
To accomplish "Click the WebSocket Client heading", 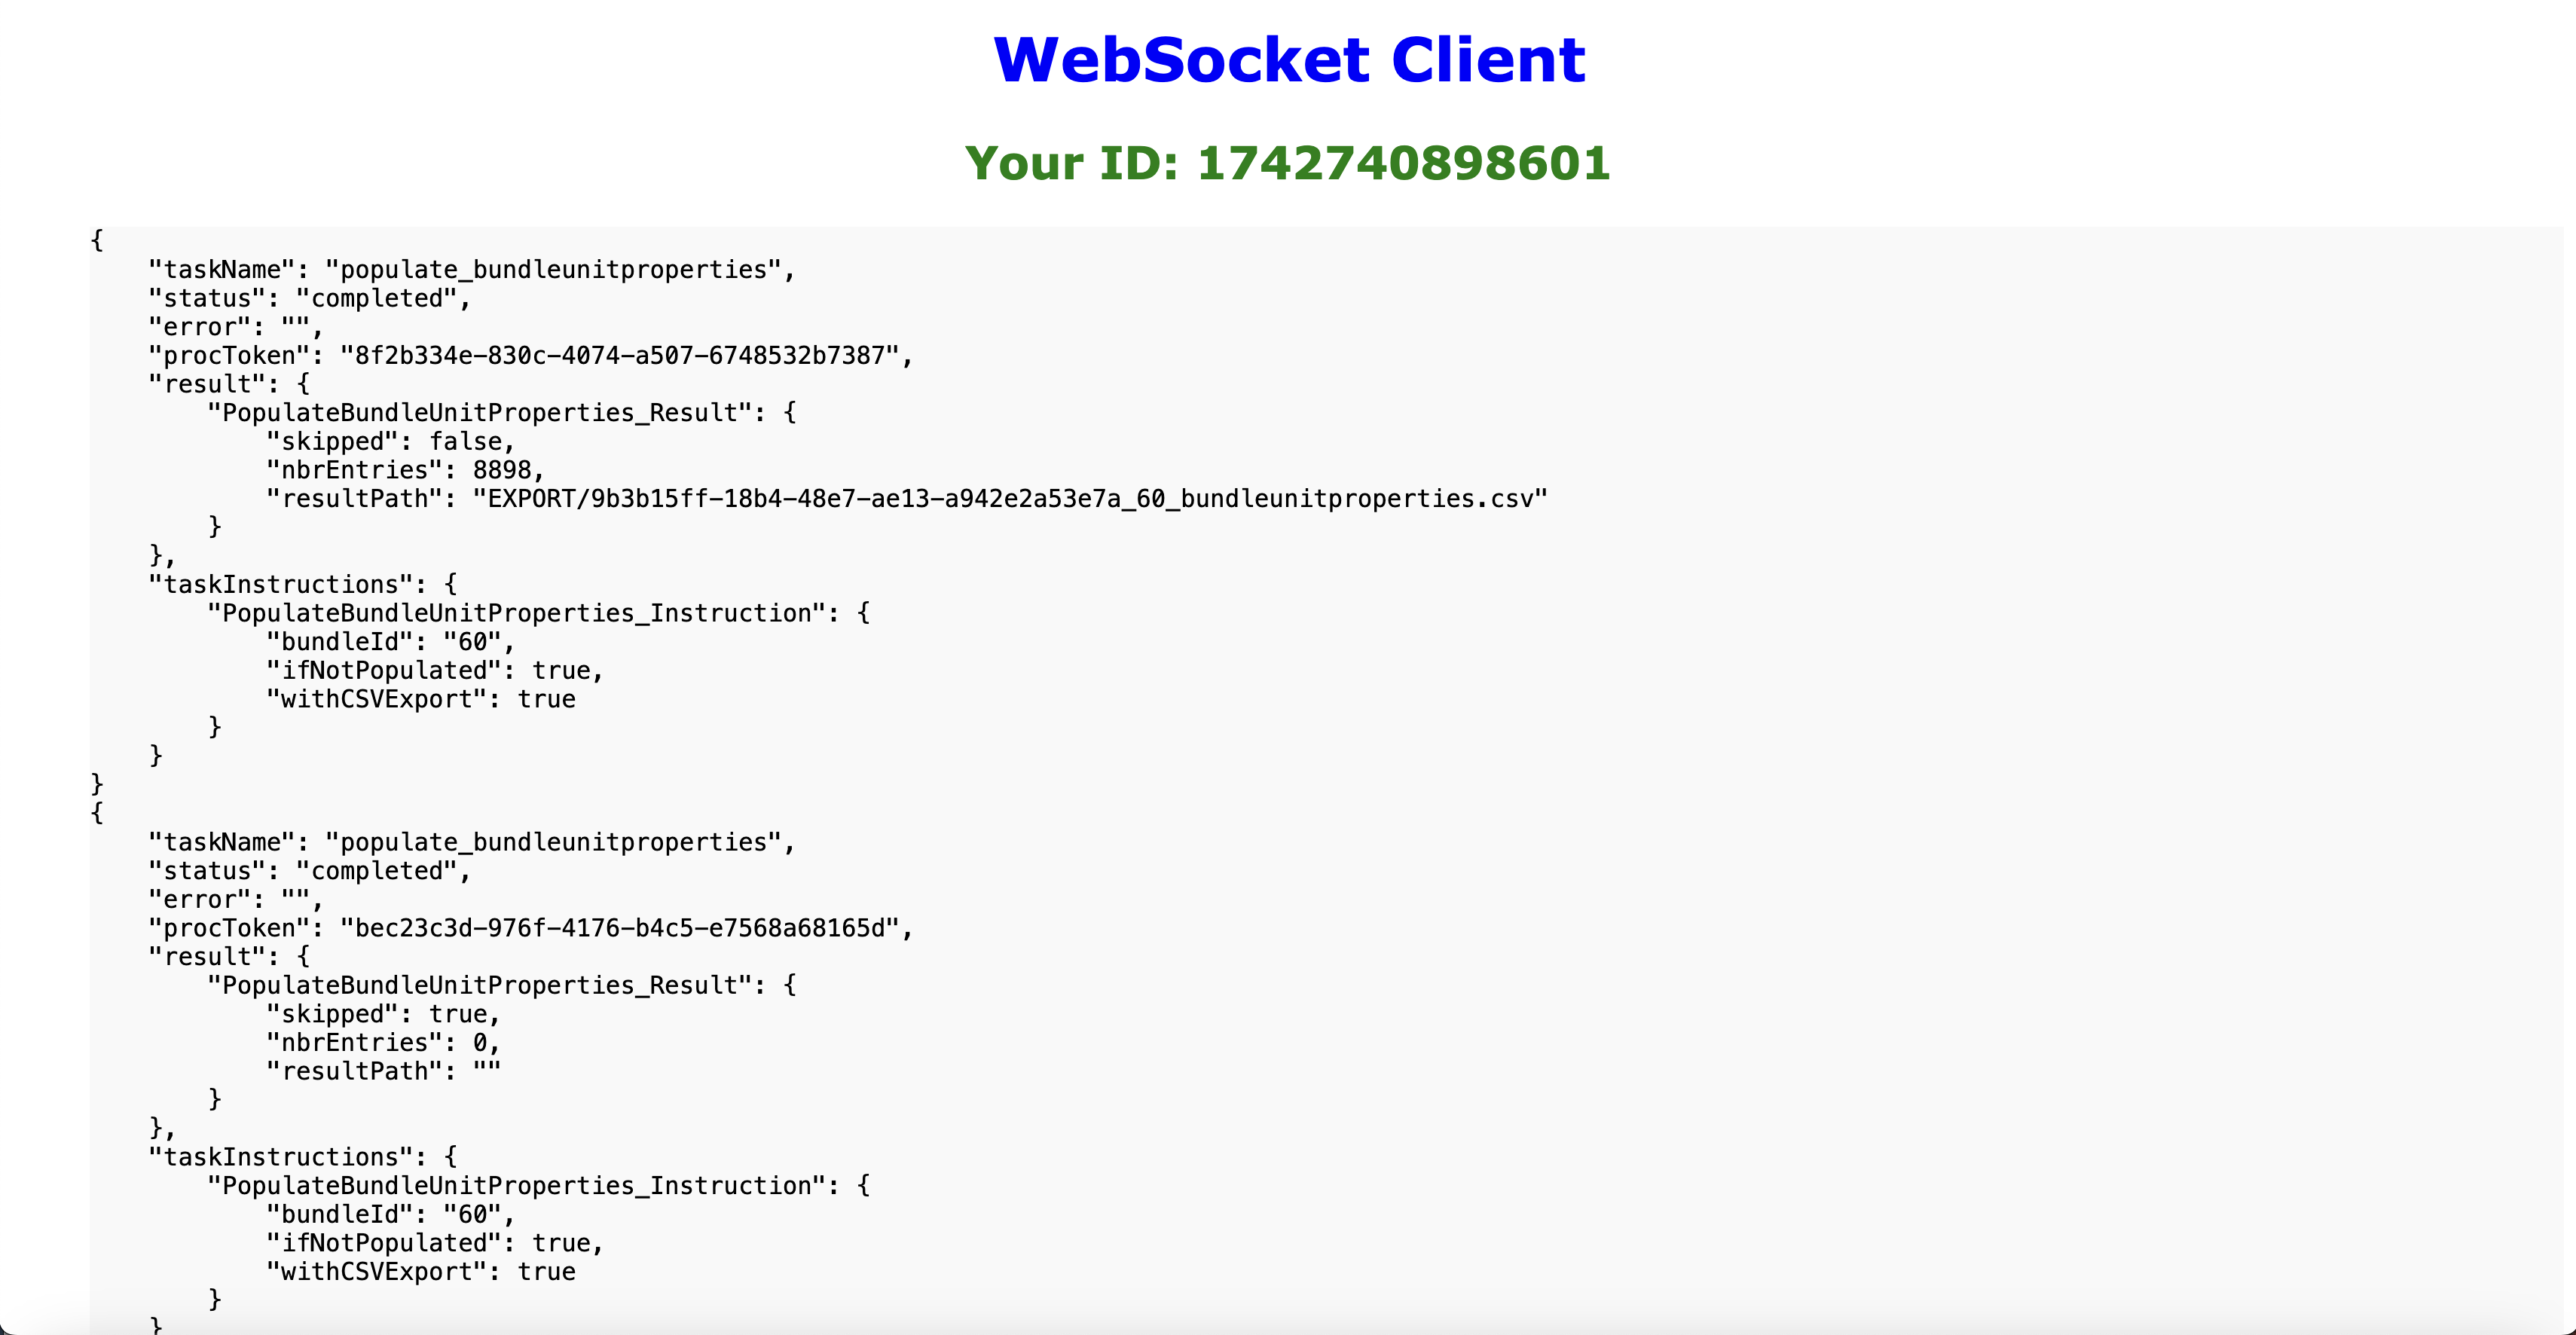I will [x=1289, y=60].
